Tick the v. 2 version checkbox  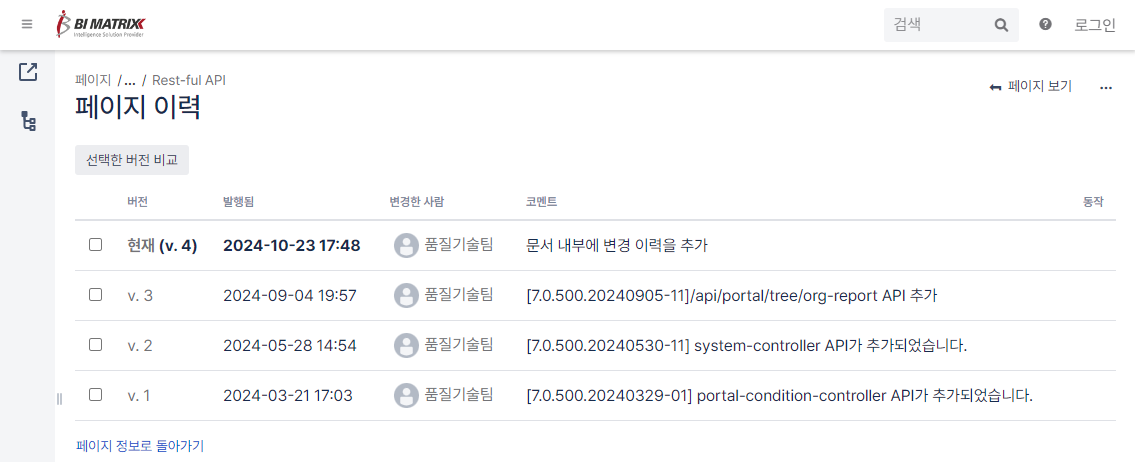tap(95, 345)
